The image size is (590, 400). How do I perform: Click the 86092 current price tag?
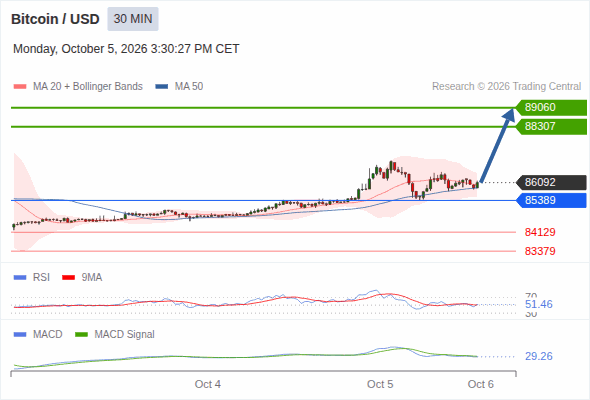pos(551,183)
